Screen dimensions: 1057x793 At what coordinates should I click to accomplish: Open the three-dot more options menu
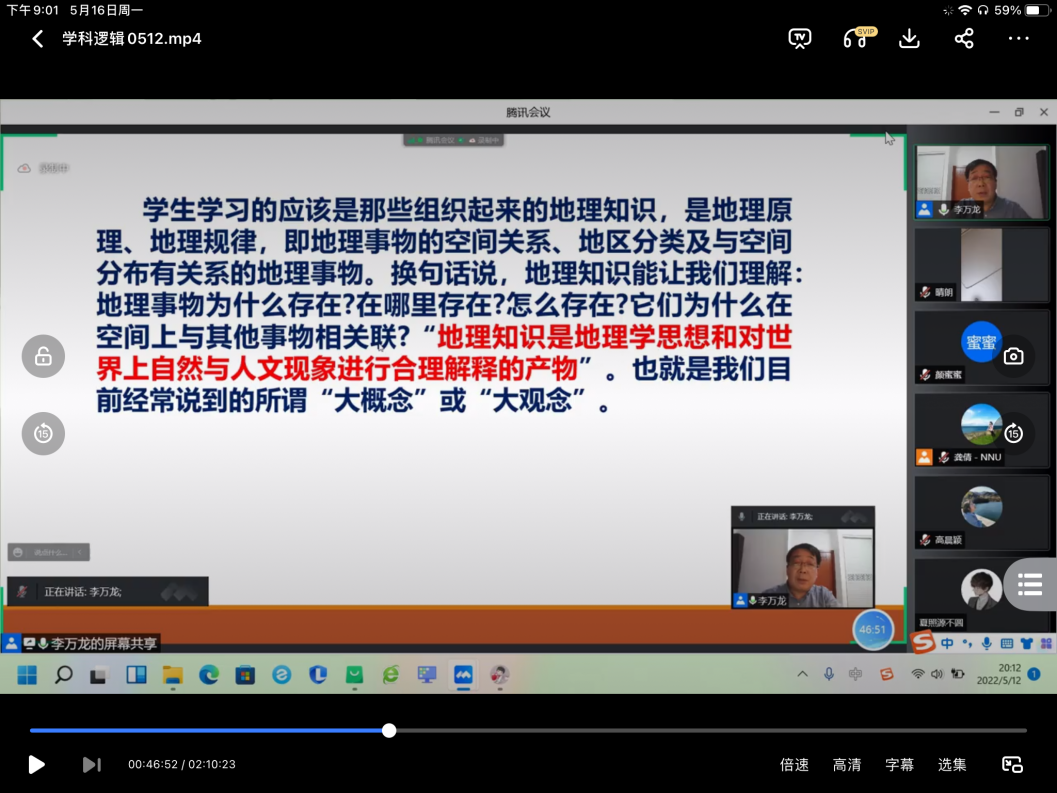tap(1018, 39)
